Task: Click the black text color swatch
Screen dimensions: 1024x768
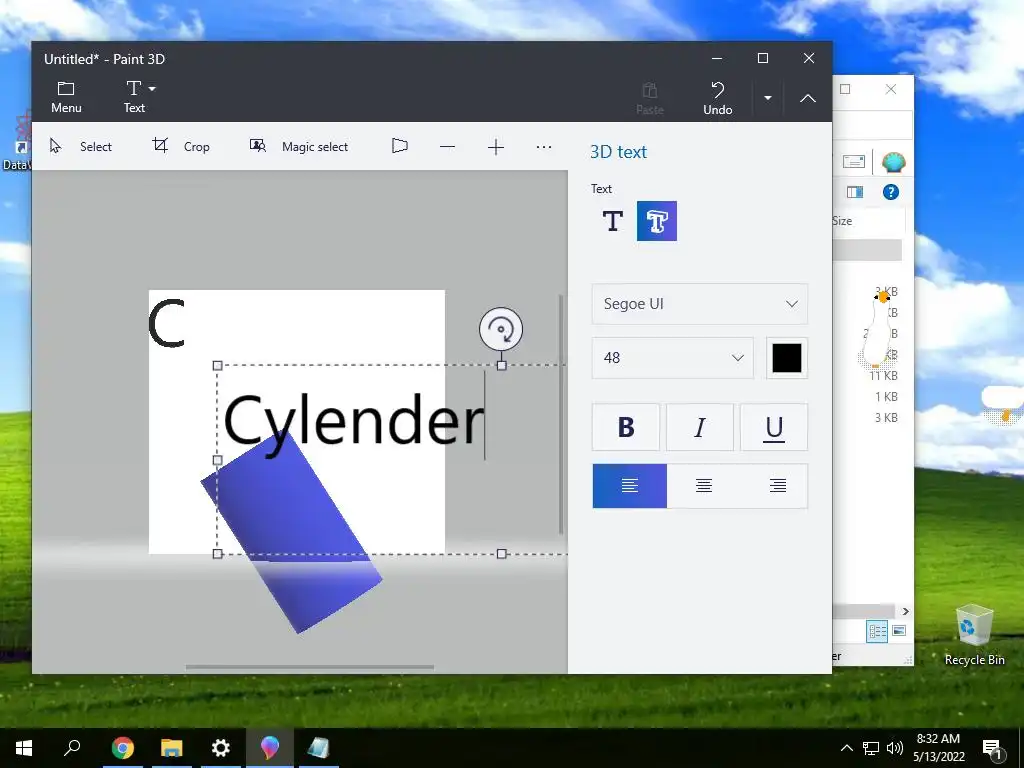Action: [787, 358]
